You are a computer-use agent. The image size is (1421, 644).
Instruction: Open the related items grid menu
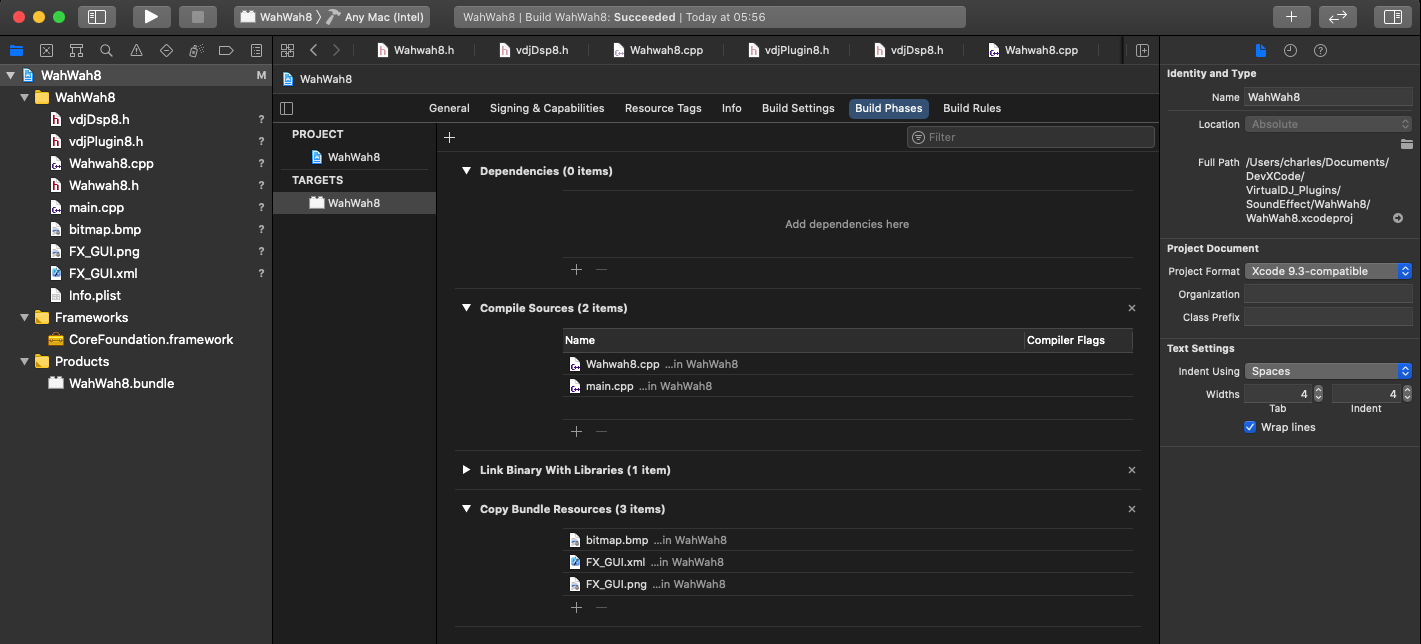288,50
